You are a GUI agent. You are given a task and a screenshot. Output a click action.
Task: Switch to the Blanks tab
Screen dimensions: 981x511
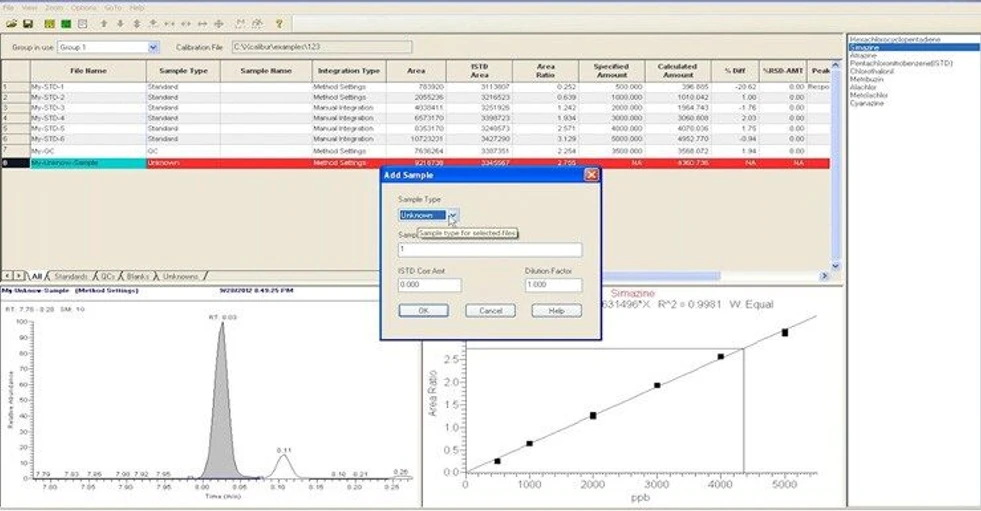coord(138,276)
